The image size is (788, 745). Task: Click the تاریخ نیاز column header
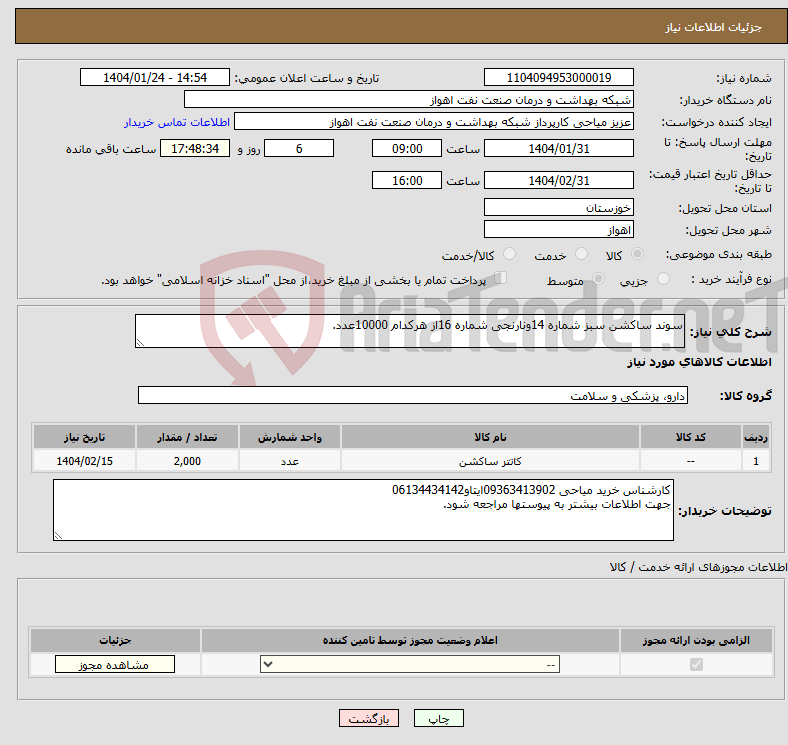[x=84, y=437]
